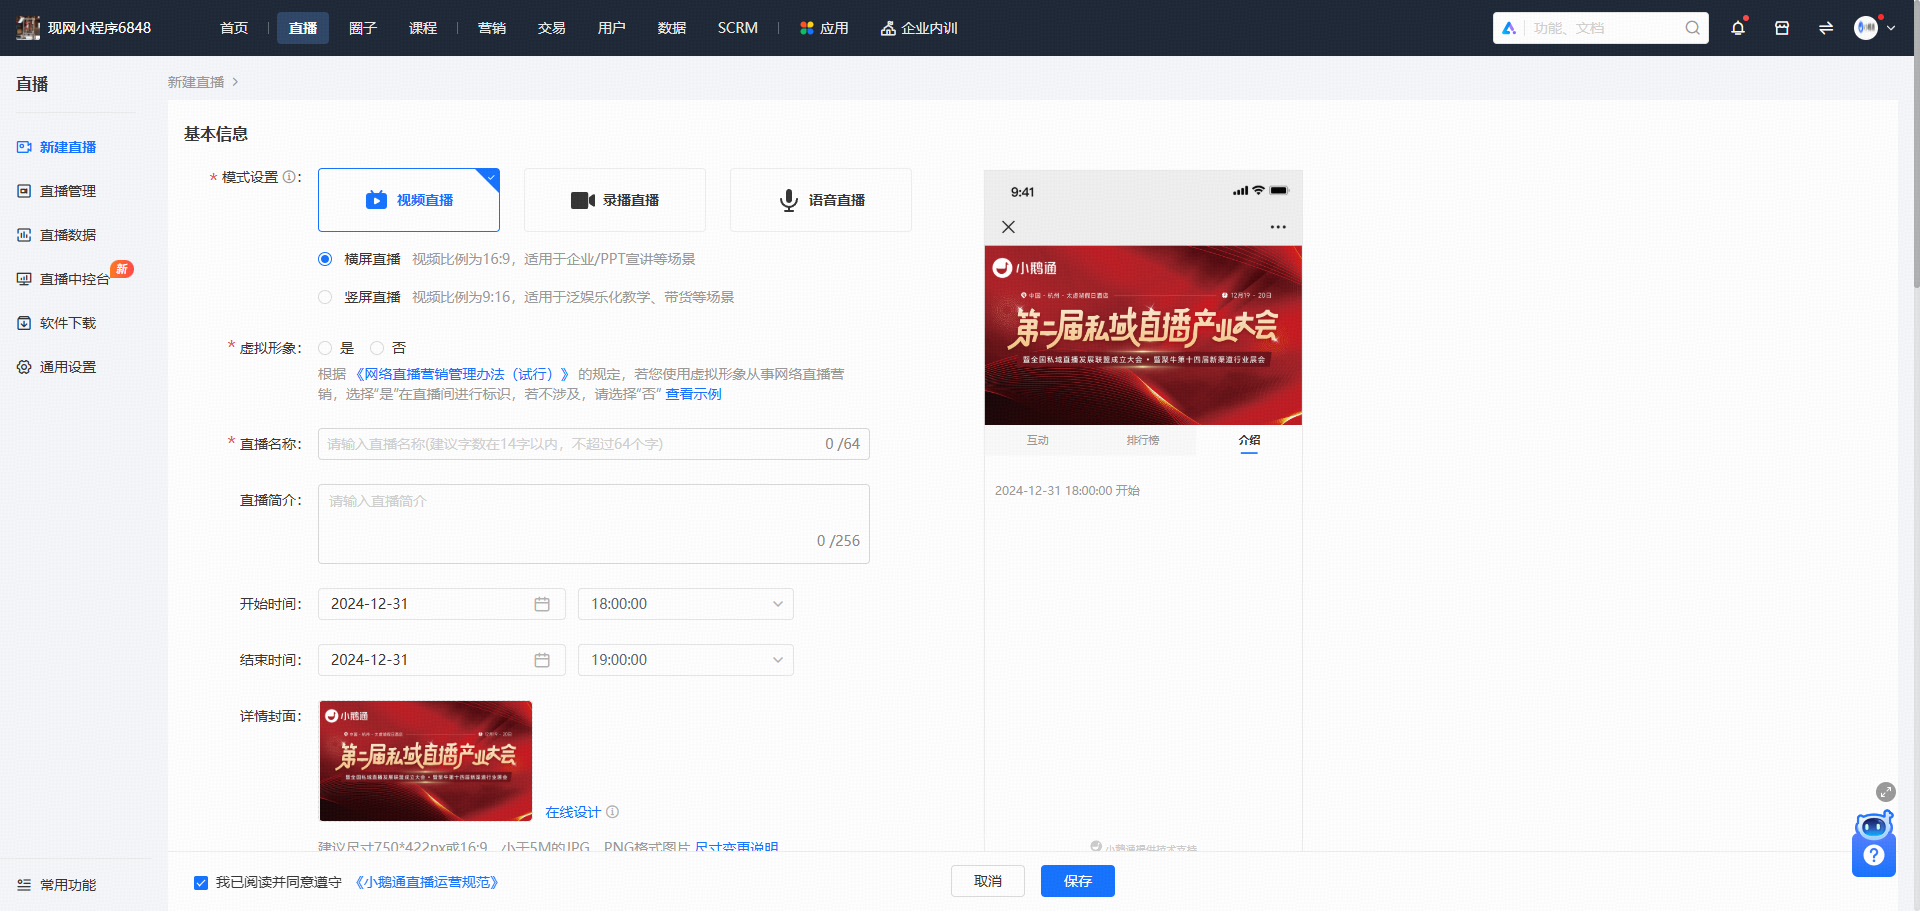The height and width of the screenshot is (911, 1920).
Task: Click the 直播名称 input field
Action: tap(594, 444)
